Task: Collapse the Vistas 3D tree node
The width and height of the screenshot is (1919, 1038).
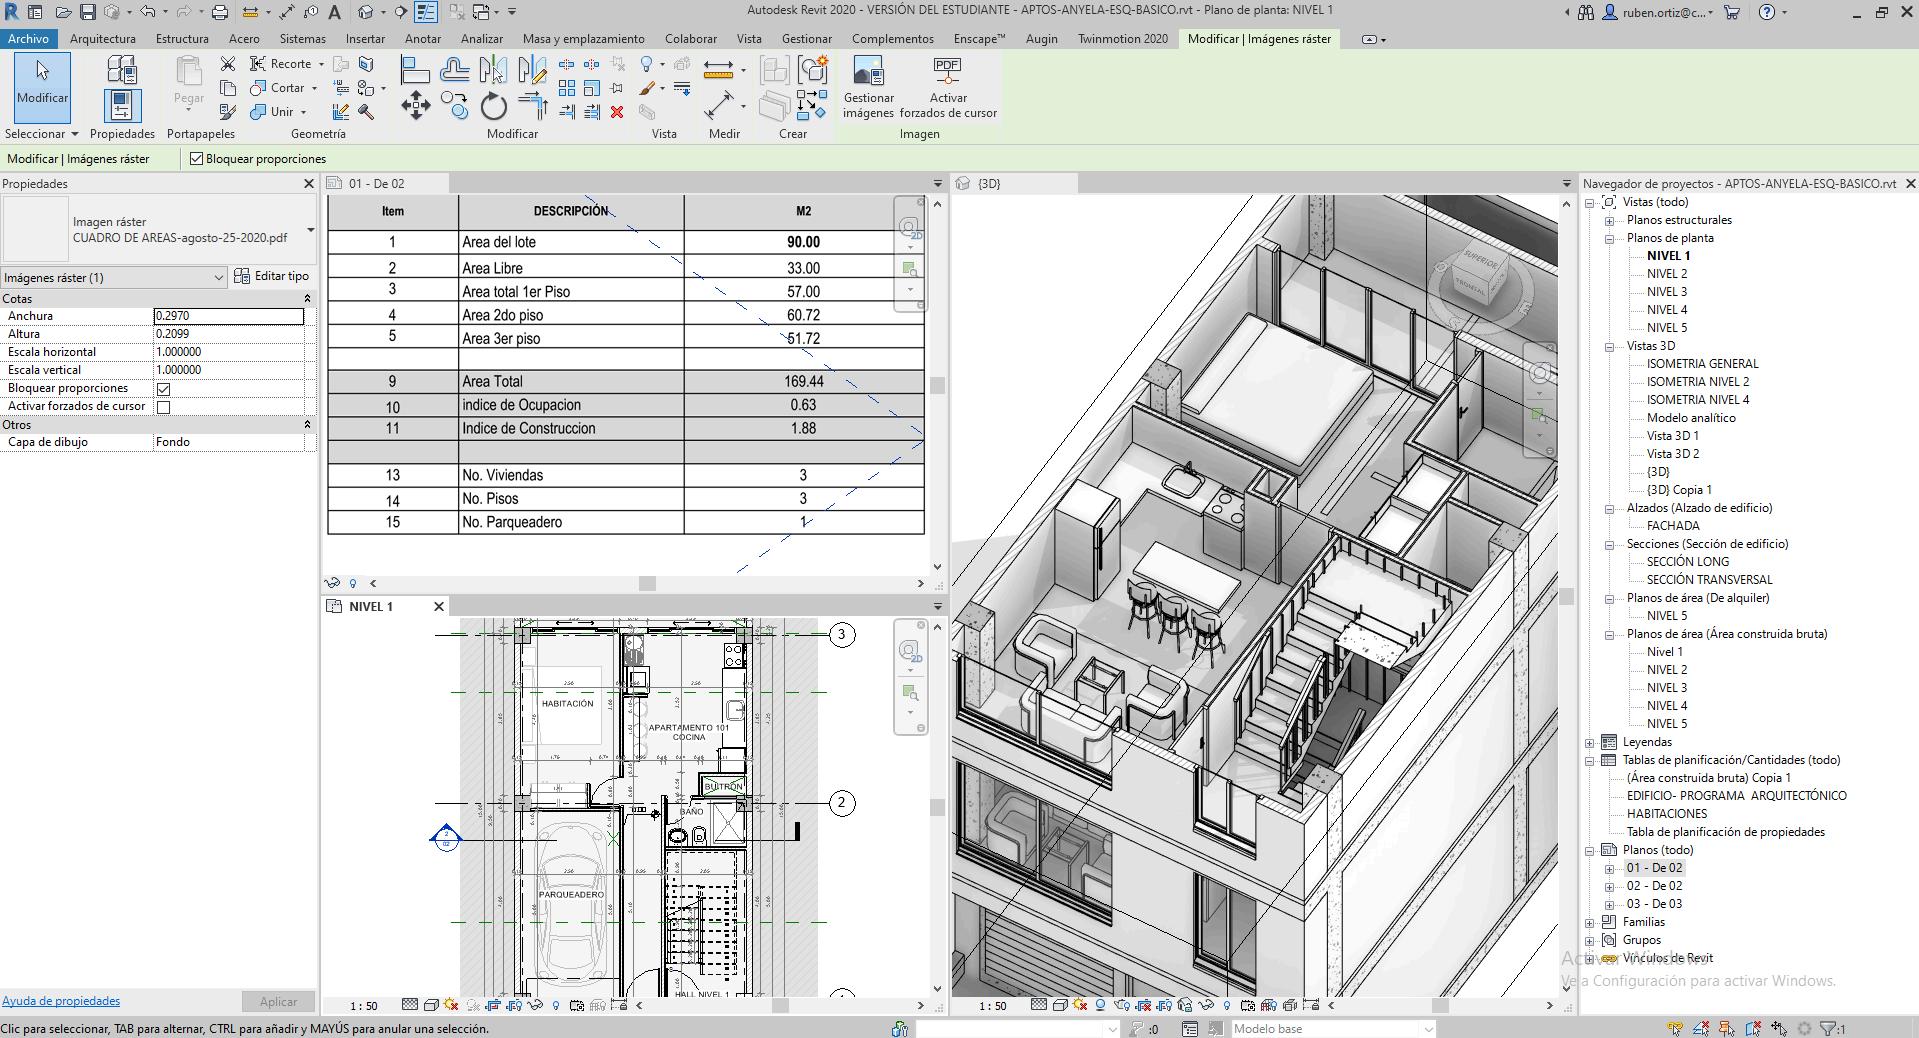Action: coord(1610,347)
